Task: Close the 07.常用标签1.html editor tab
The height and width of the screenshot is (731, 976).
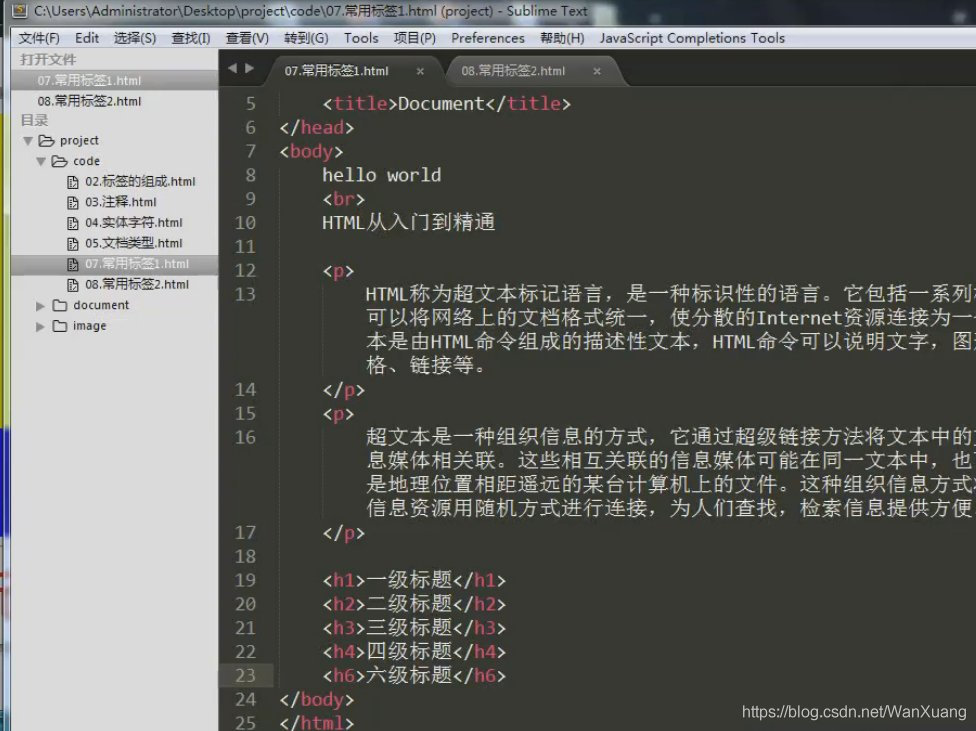Action: point(420,72)
